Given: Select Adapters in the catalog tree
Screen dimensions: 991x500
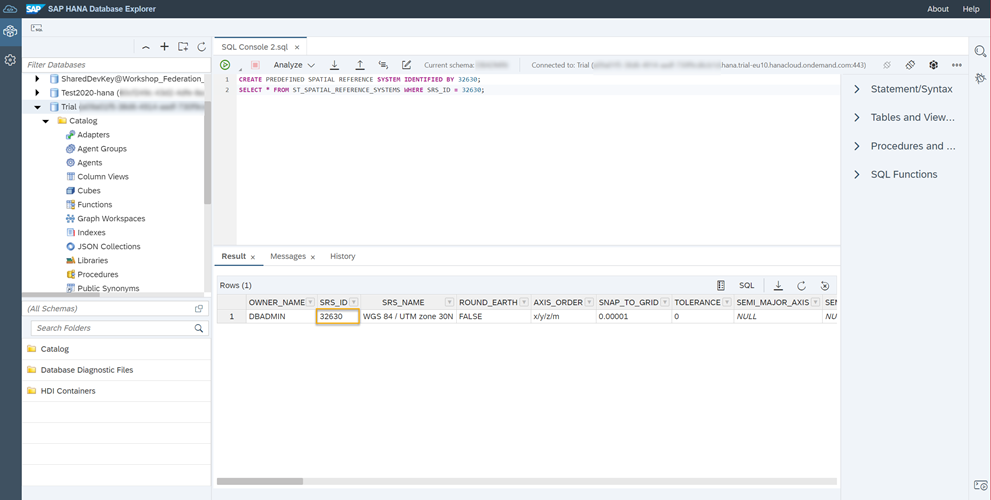Looking at the screenshot, I should [93, 135].
